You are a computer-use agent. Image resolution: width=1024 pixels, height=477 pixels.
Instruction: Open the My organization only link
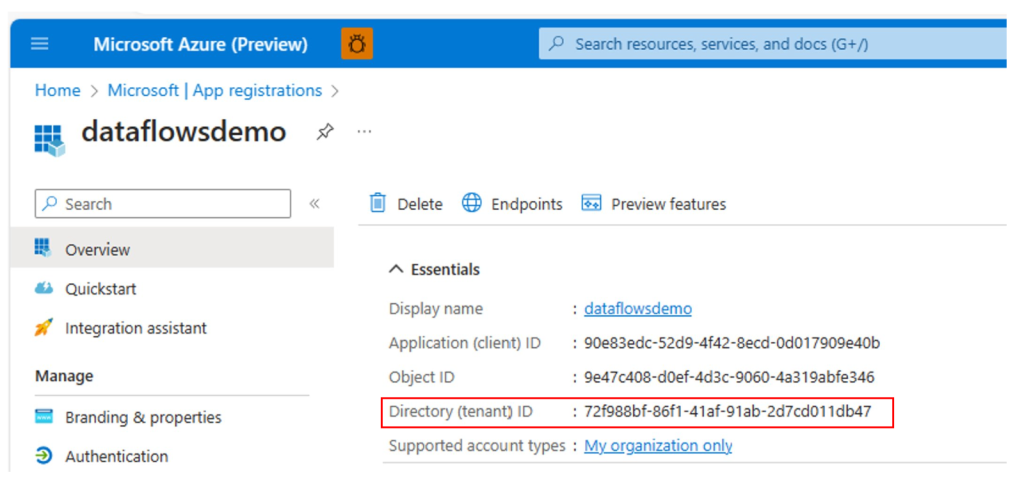[658, 446]
